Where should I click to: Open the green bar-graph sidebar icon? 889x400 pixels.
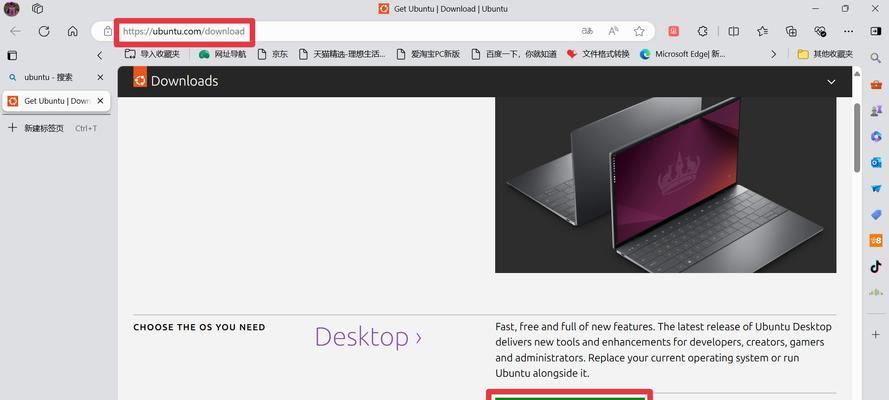876,292
